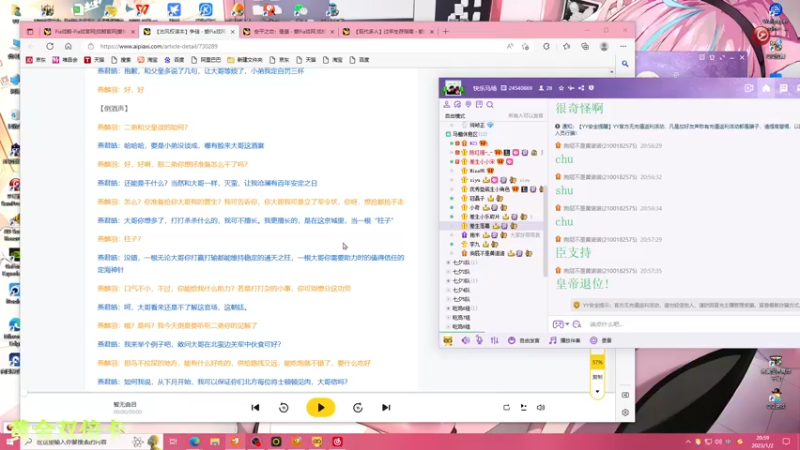Open the 京东 bookmark with red icon
Viewport: 800px width, 450px height.
pos(36,60)
